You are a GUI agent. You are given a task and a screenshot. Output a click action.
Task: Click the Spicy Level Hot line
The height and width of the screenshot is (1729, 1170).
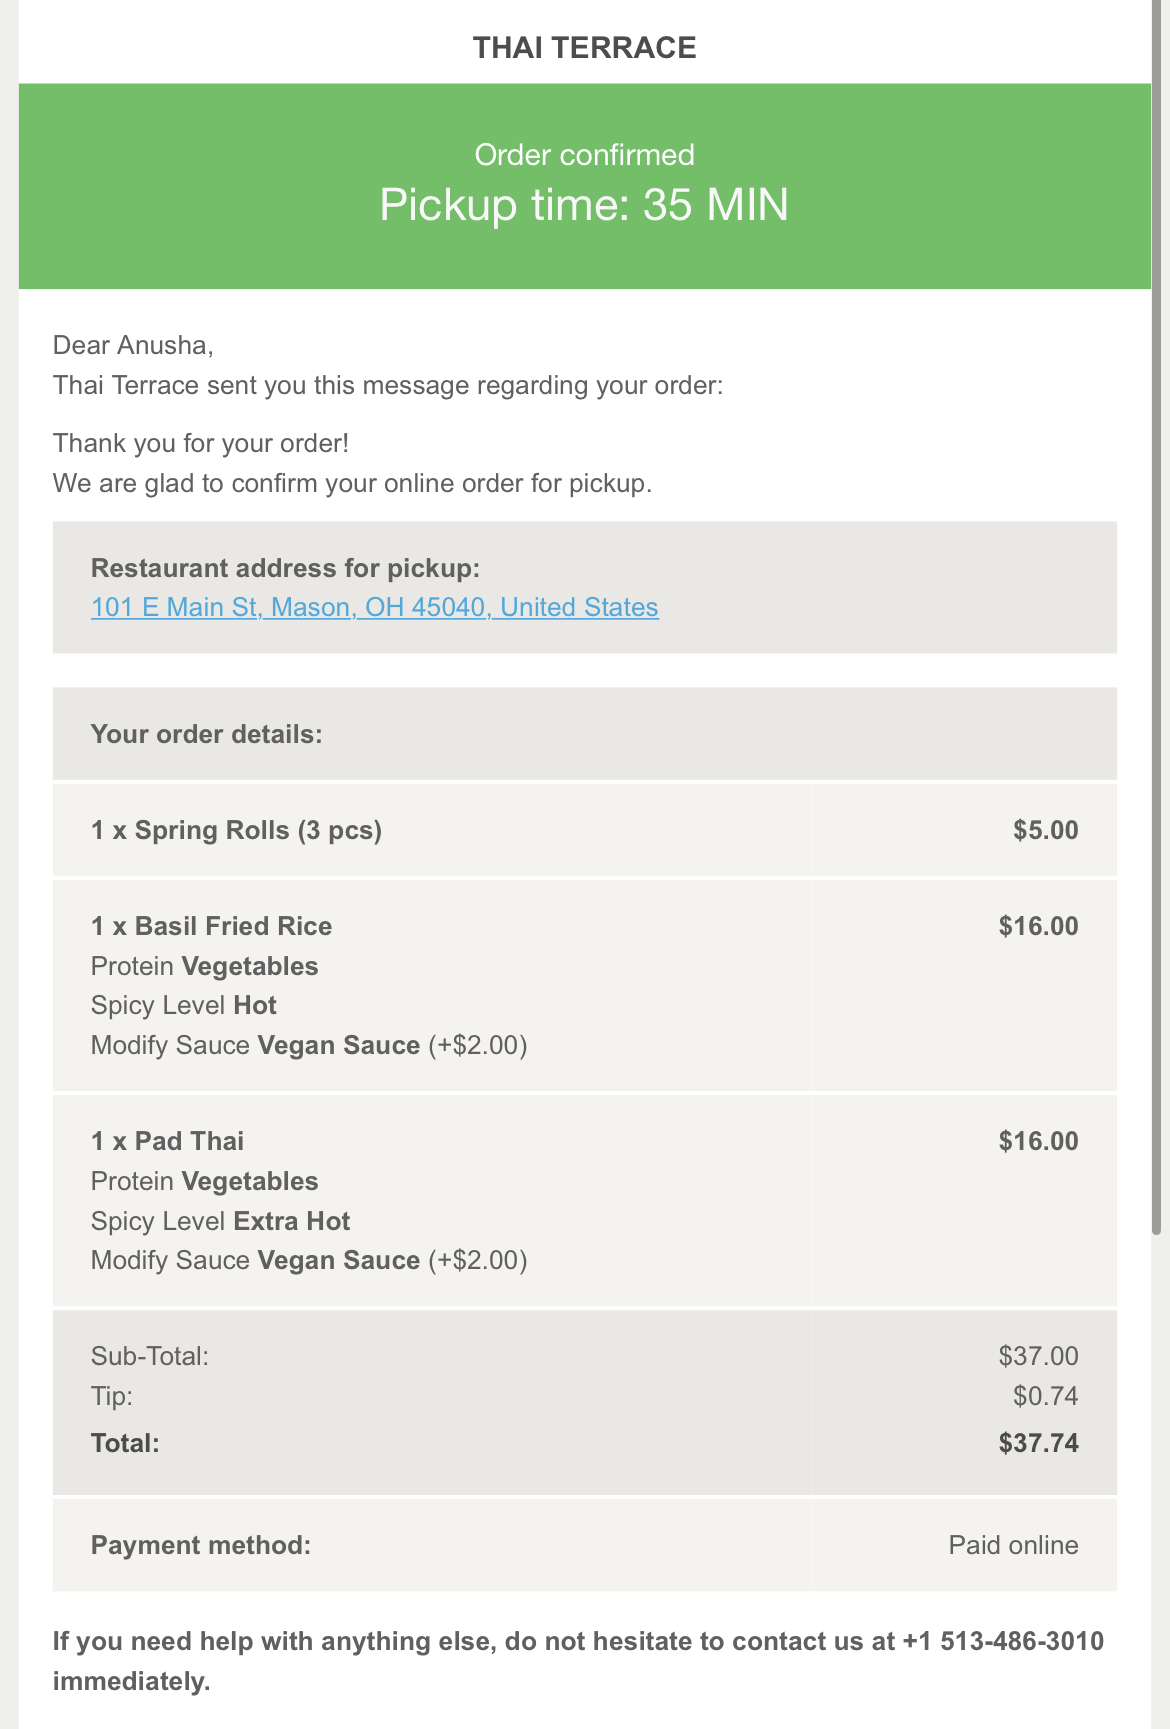[183, 1005]
